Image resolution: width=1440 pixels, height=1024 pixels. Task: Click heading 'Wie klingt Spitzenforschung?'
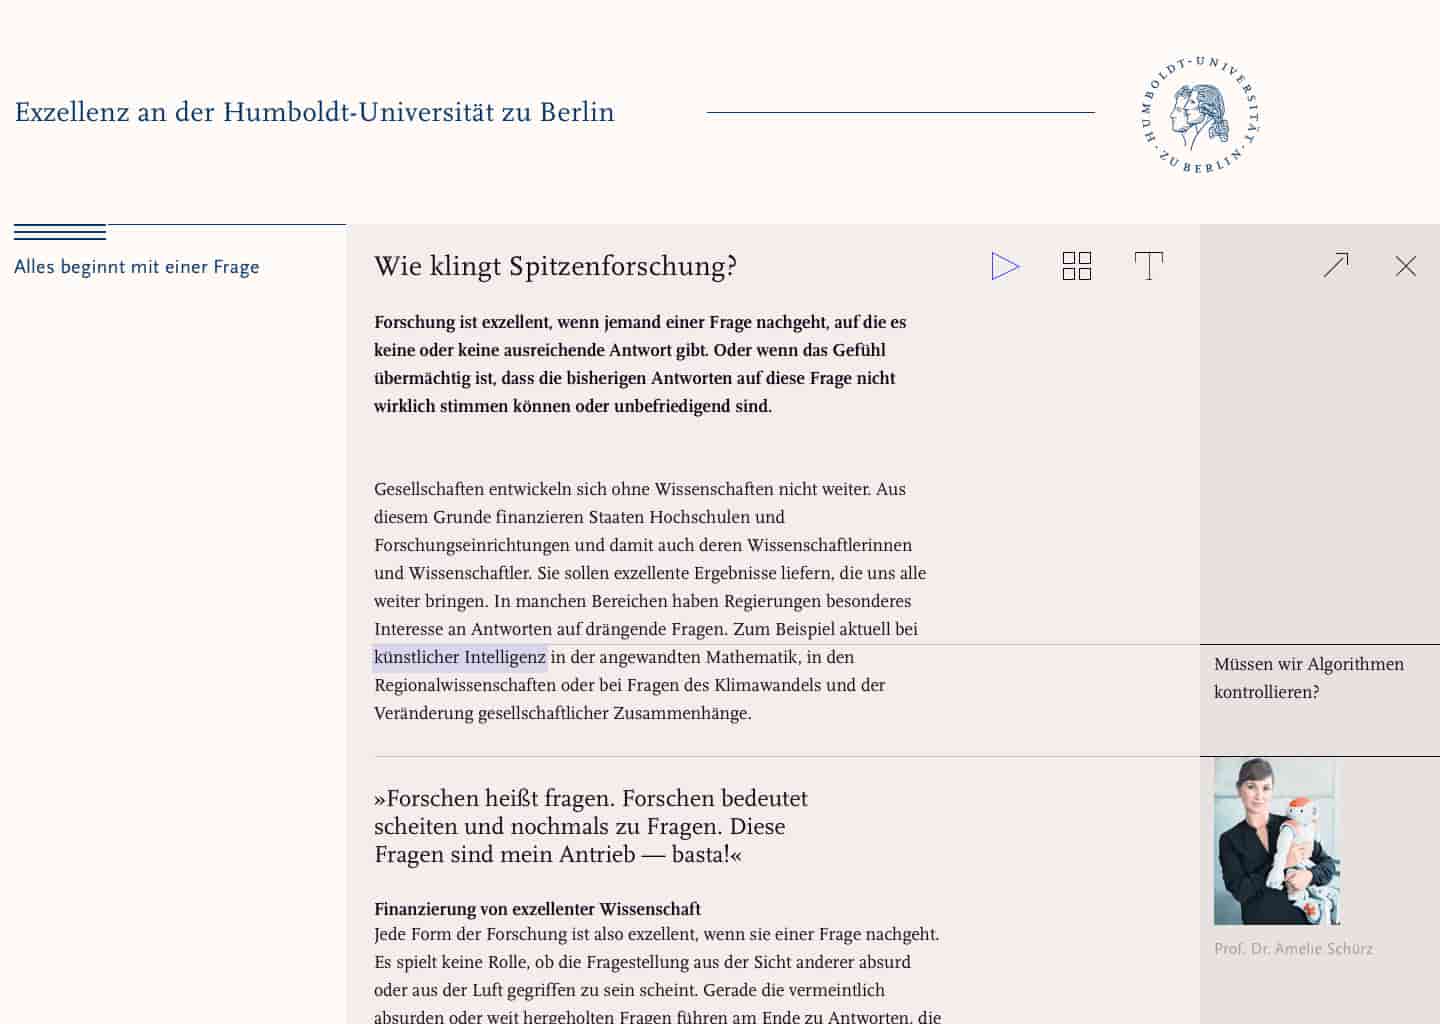555,266
